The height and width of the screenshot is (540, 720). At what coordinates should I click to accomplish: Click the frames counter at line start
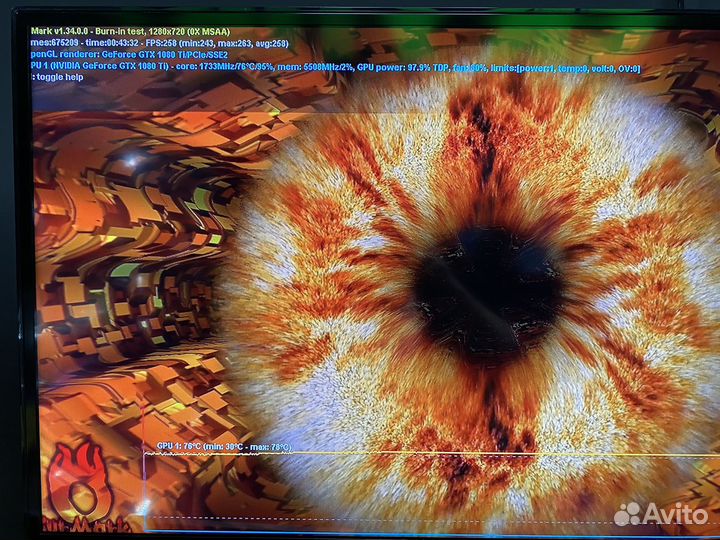[x=58, y=43]
